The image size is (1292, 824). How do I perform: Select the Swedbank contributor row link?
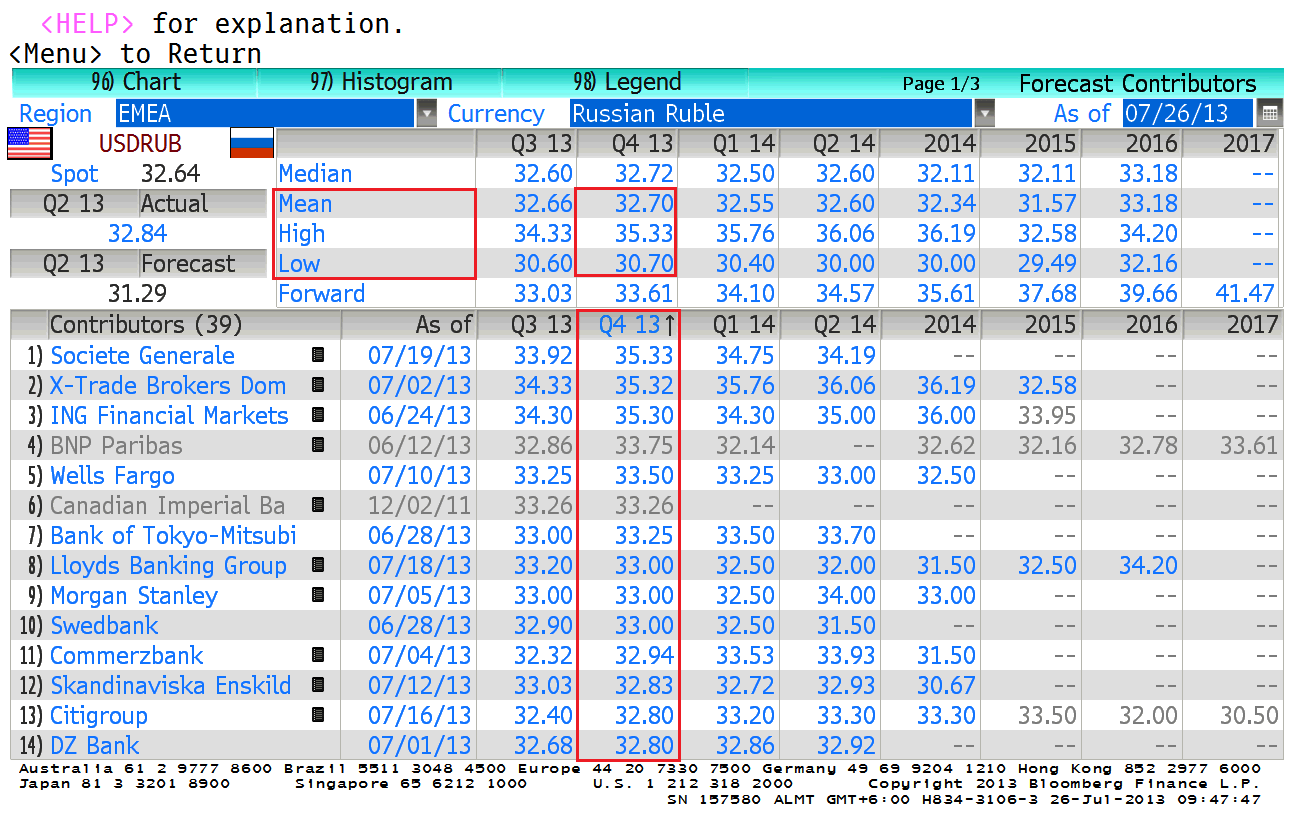[104, 625]
